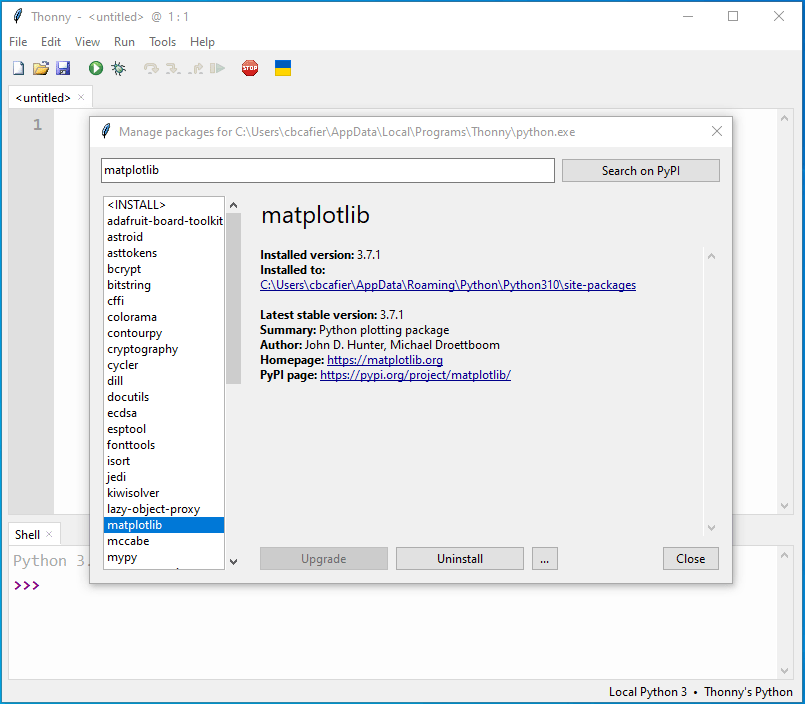
Task: Select cffi package
Action: (164, 301)
